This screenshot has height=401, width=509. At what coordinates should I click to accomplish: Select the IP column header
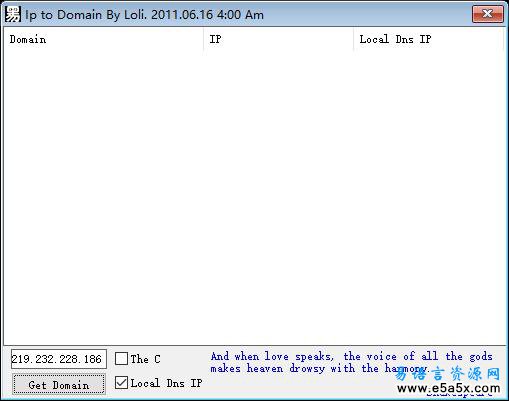(278, 39)
